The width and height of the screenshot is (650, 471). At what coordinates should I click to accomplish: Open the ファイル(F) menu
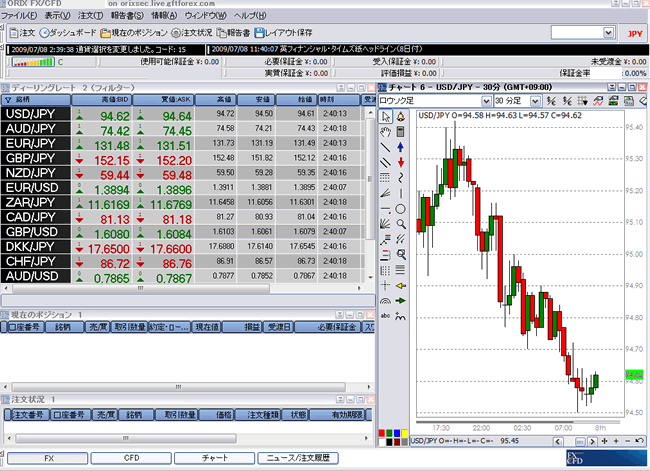[x=19, y=16]
